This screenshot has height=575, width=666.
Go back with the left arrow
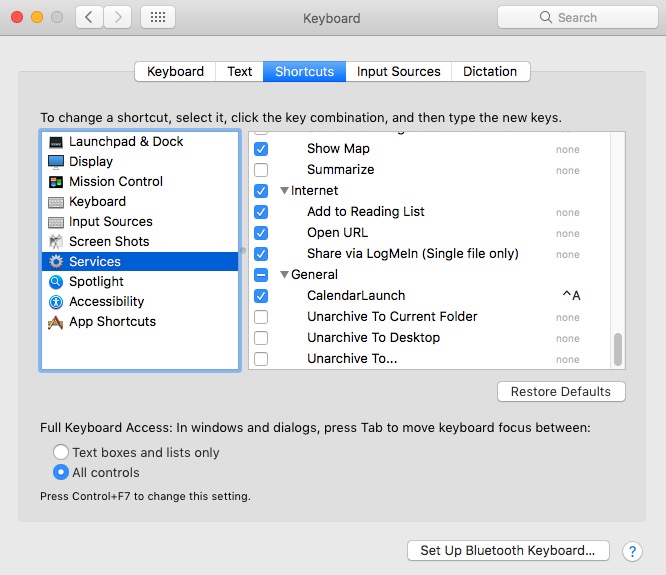pyautogui.click(x=89, y=17)
